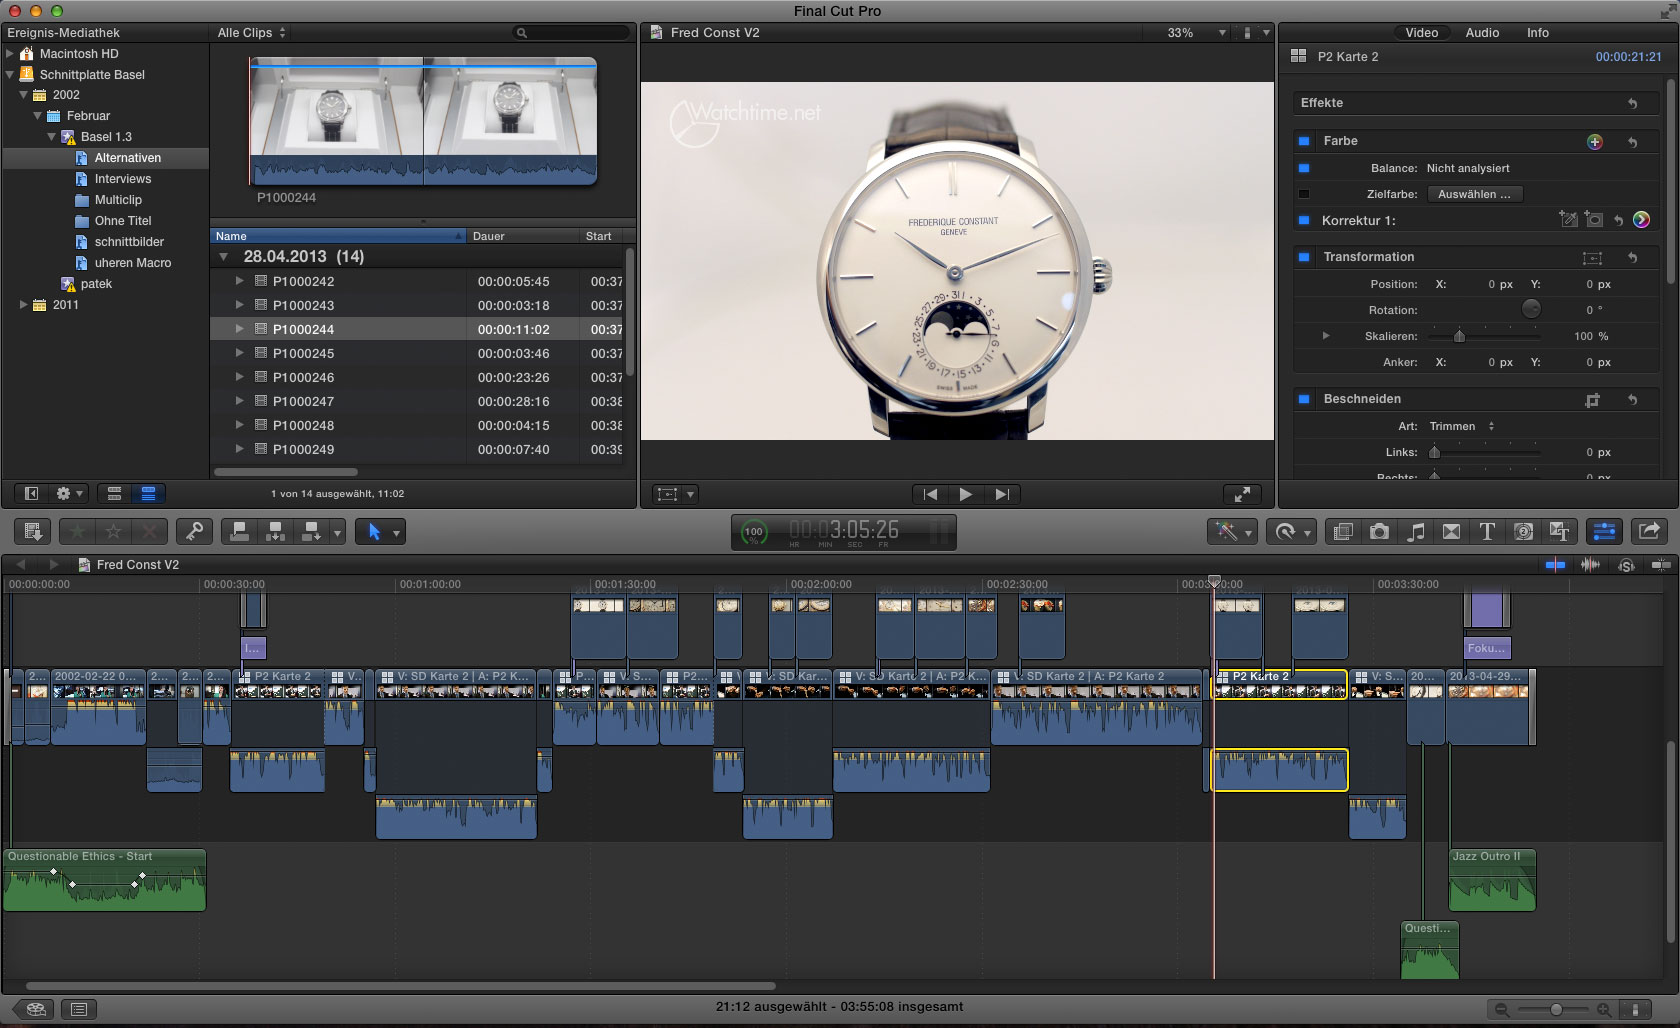This screenshot has height=1028, width=1680.
Task: Open the Generators browser icon
Action: click(1523, 532)
